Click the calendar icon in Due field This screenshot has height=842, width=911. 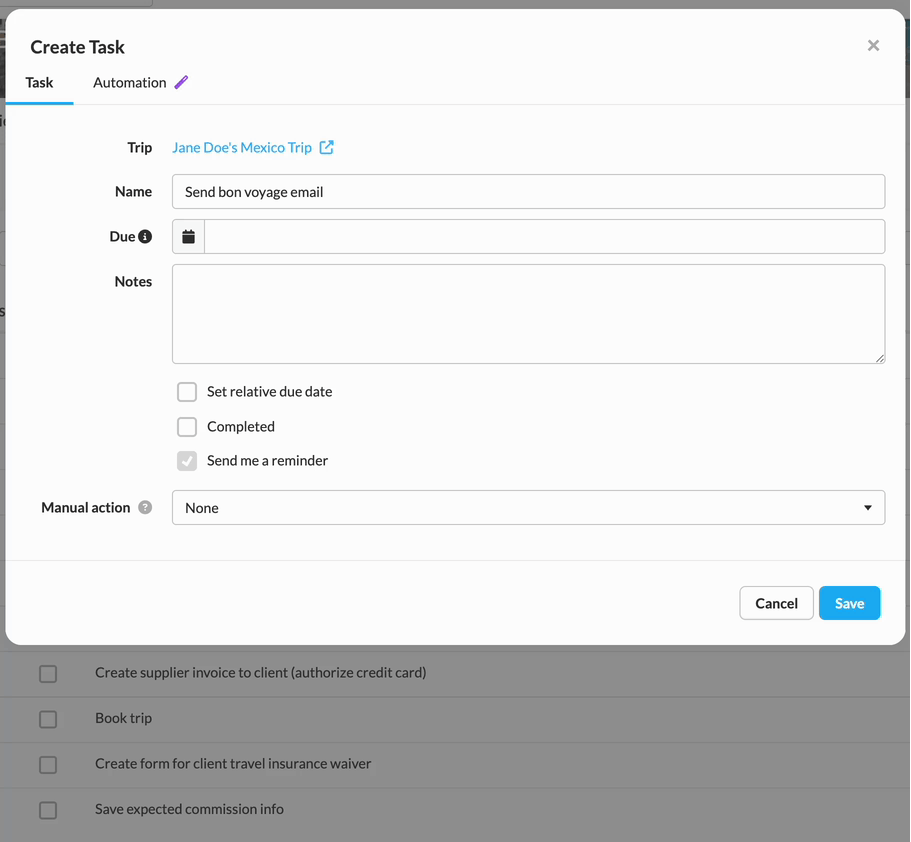188,237
